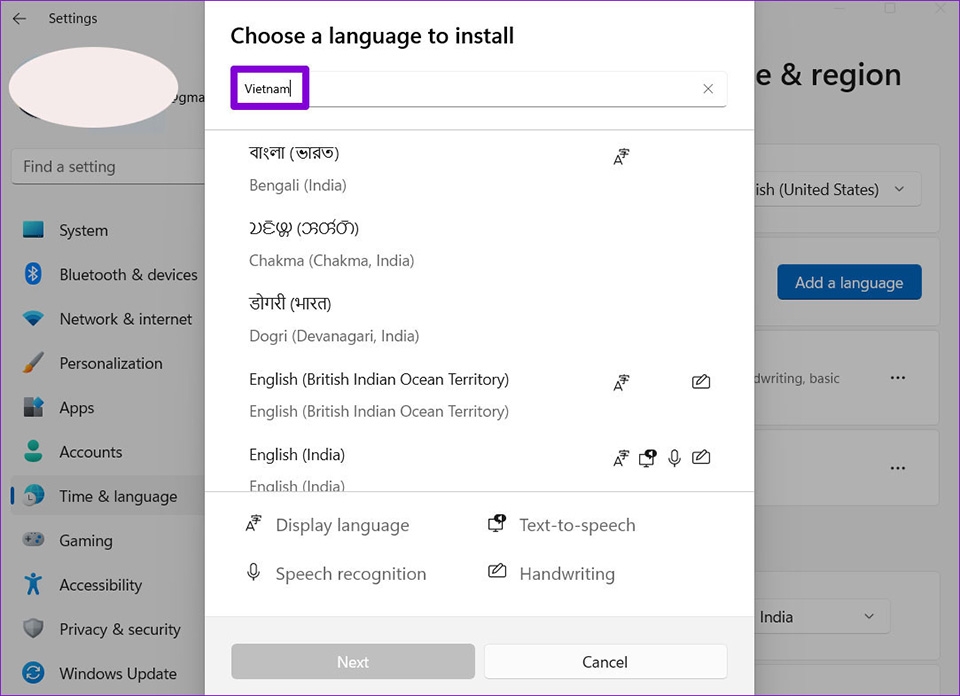The width and height of the screenshot is (960, 696).
Task: Choose Bengali (India) language
Action: pos(294,168)
